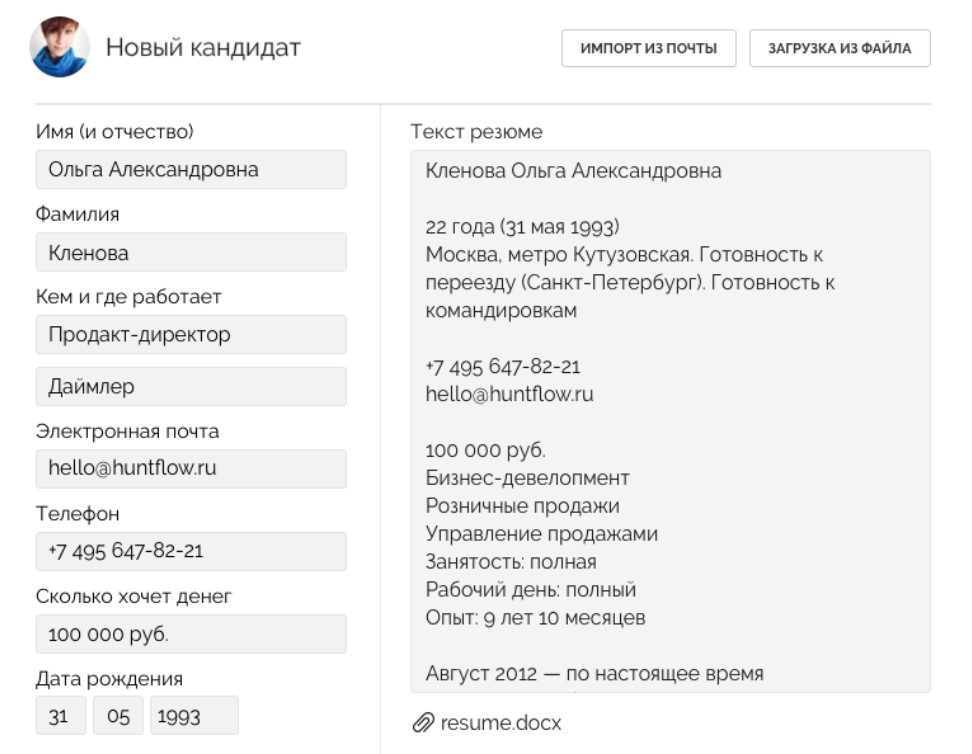Viewport: 972px width, 754px height.
Task: Click the surname field containing Кленова
Action: (x=191, y=253)
